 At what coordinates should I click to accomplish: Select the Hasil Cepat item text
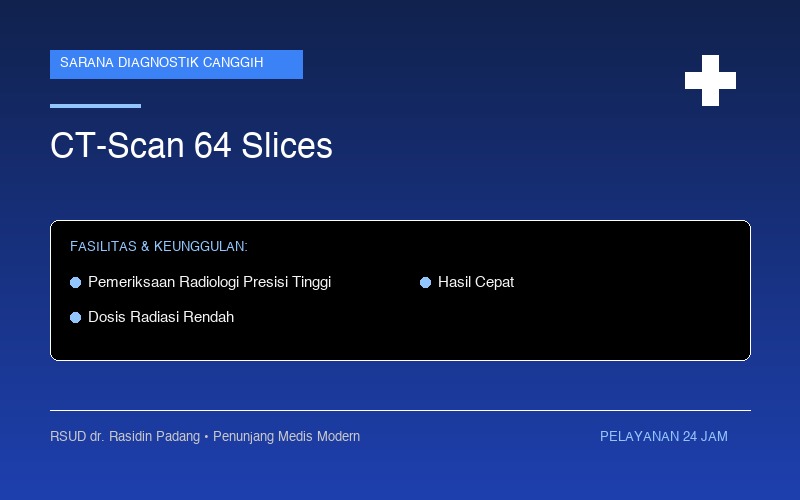476,282
